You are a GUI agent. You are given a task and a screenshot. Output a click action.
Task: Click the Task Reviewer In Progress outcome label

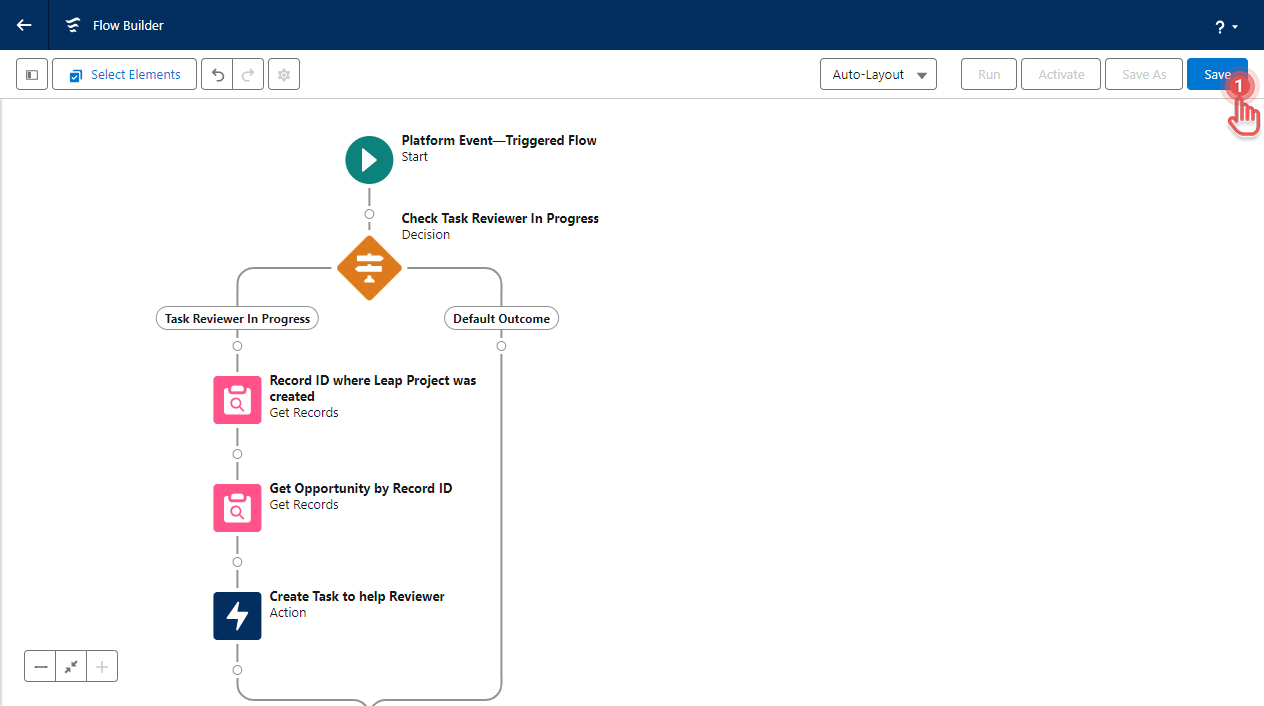pyautogui.click(x=237, y=318)
